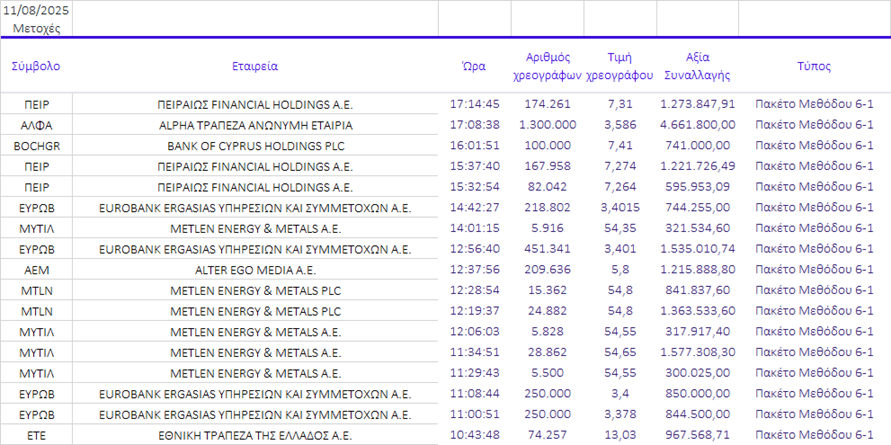This screenshot has height=445, width=891.
Task: Select the time cell 12:37:56
Action: coord(474,269)
